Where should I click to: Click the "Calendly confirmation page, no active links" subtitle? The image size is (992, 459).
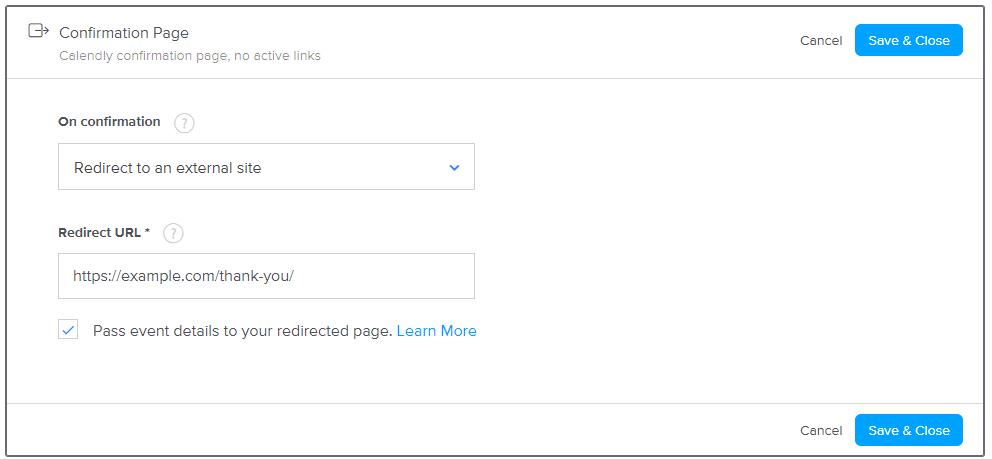coord(190,56)
